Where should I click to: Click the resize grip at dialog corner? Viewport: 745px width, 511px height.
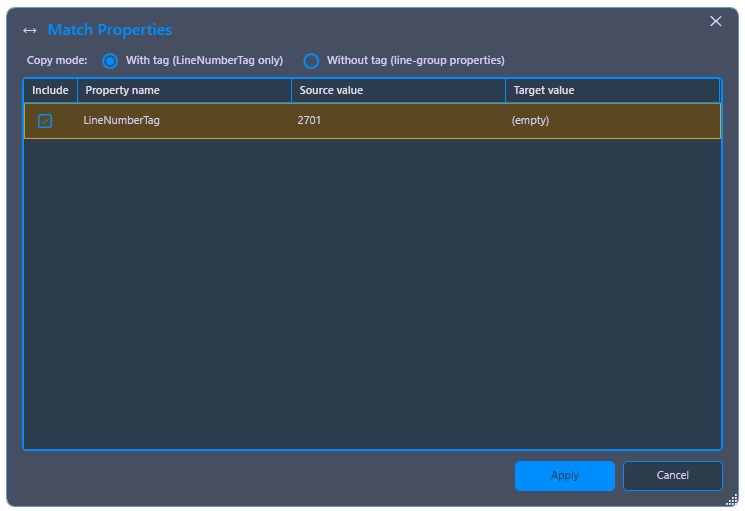[732, 500]
